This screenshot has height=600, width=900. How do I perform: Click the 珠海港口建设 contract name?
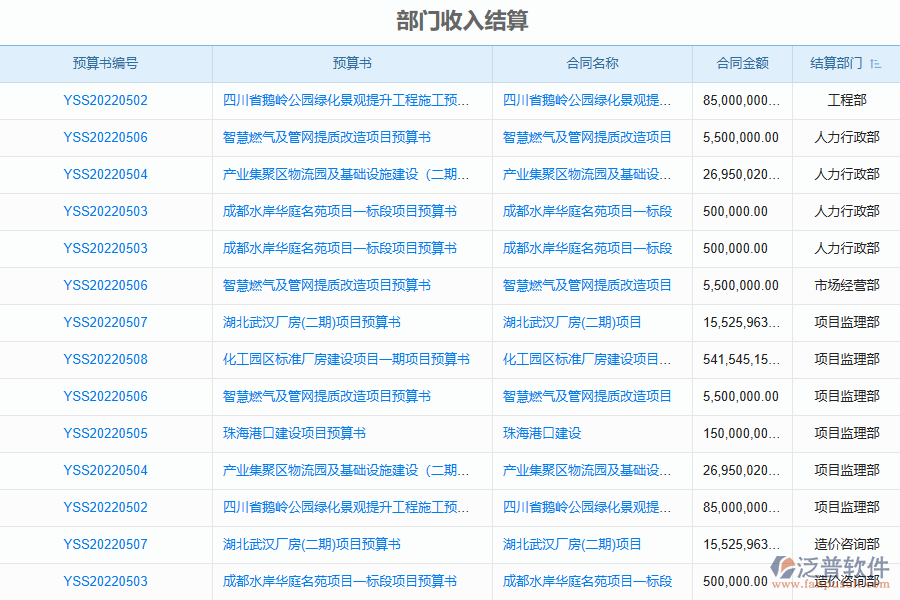542,433
